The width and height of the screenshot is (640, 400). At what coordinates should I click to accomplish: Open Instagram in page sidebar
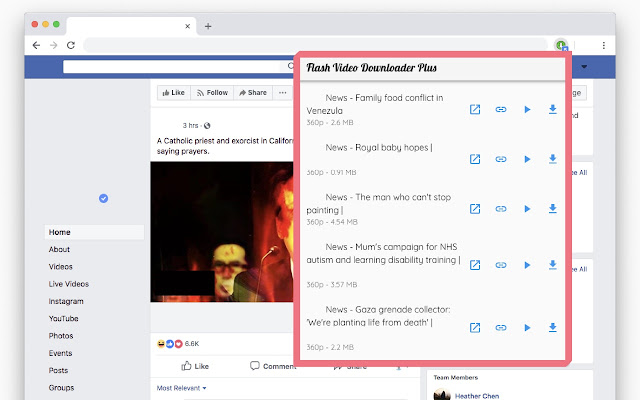pyautogui.click(x=66, y=301)
